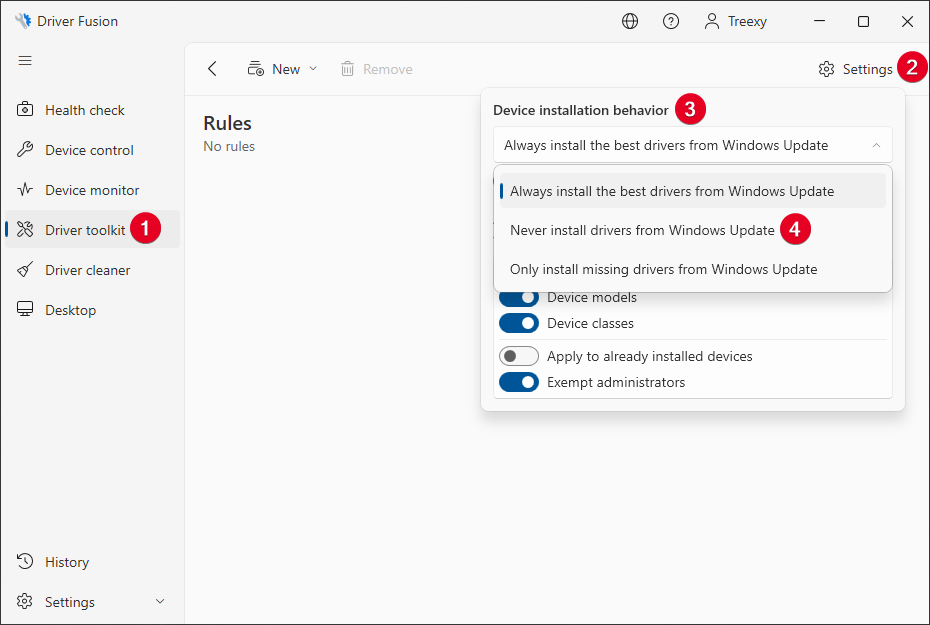930x625 pixels.
Task: Click the Device control wrench icon
Action: pos(25,149)
